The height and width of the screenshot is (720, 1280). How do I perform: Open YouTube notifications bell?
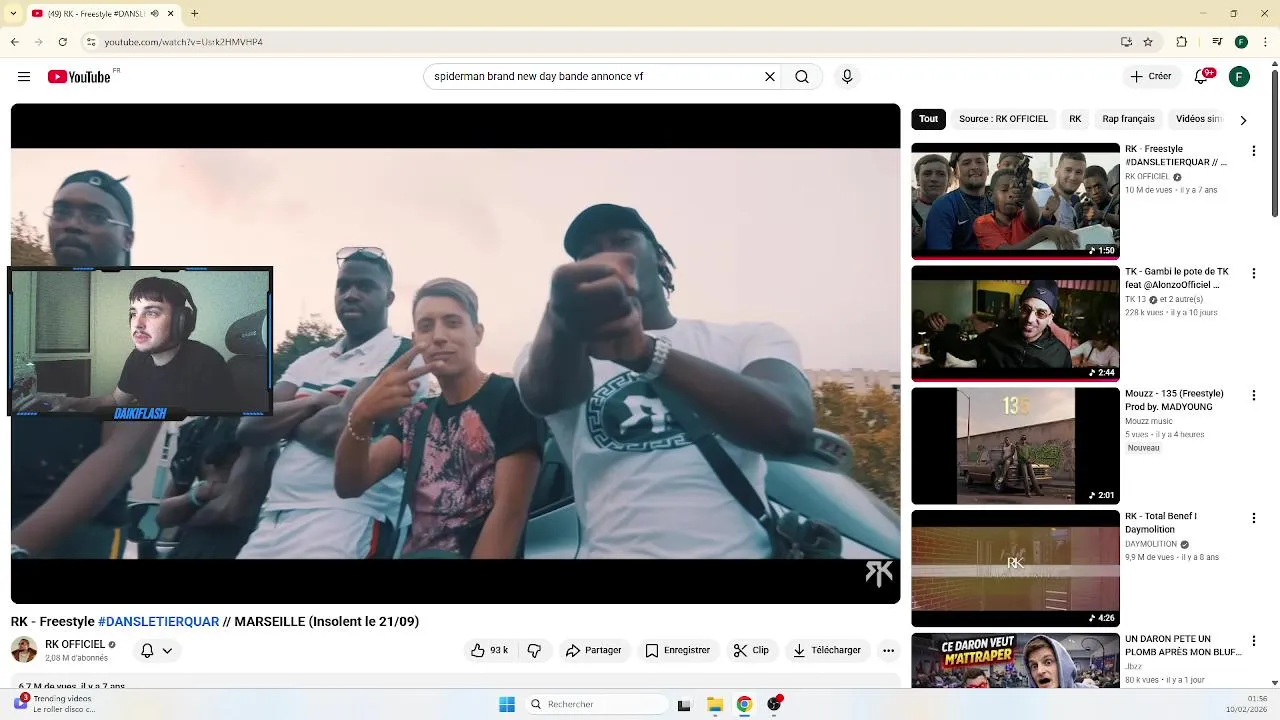(1203, 76)
